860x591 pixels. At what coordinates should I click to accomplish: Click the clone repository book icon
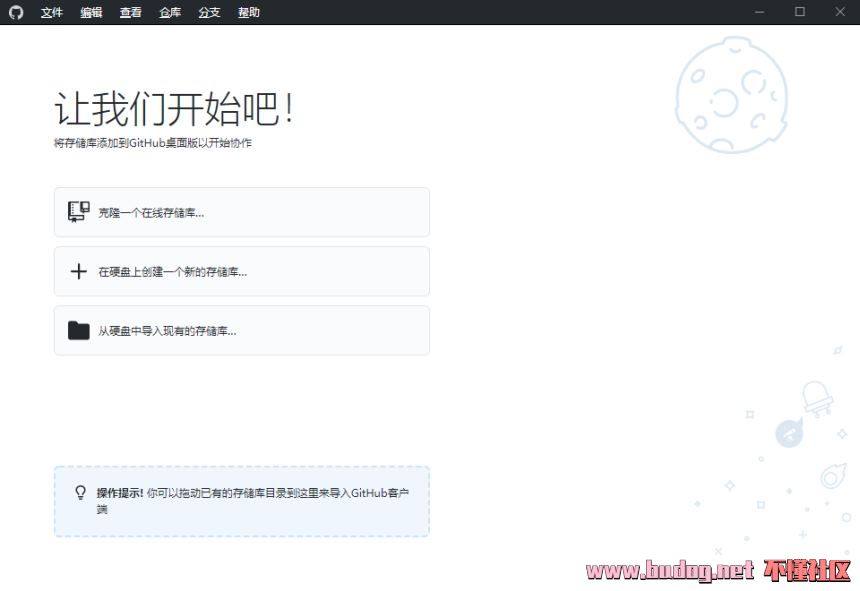[79, 212]
